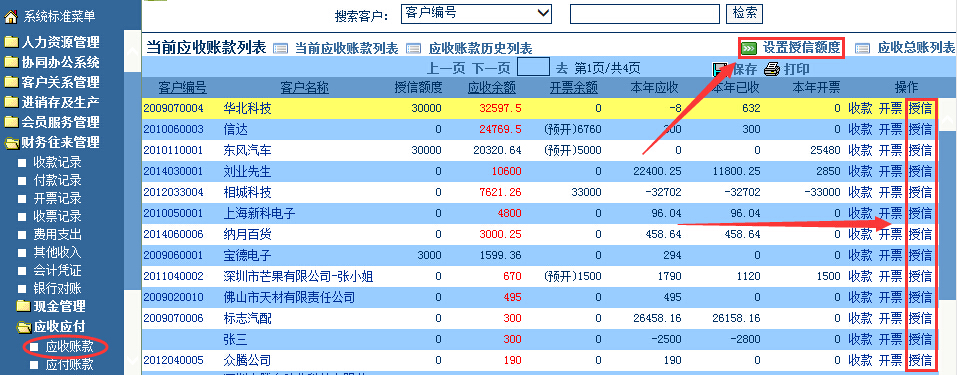Select 应收账款 in the sidebar
957x375 pixels.
coord(70,347)
